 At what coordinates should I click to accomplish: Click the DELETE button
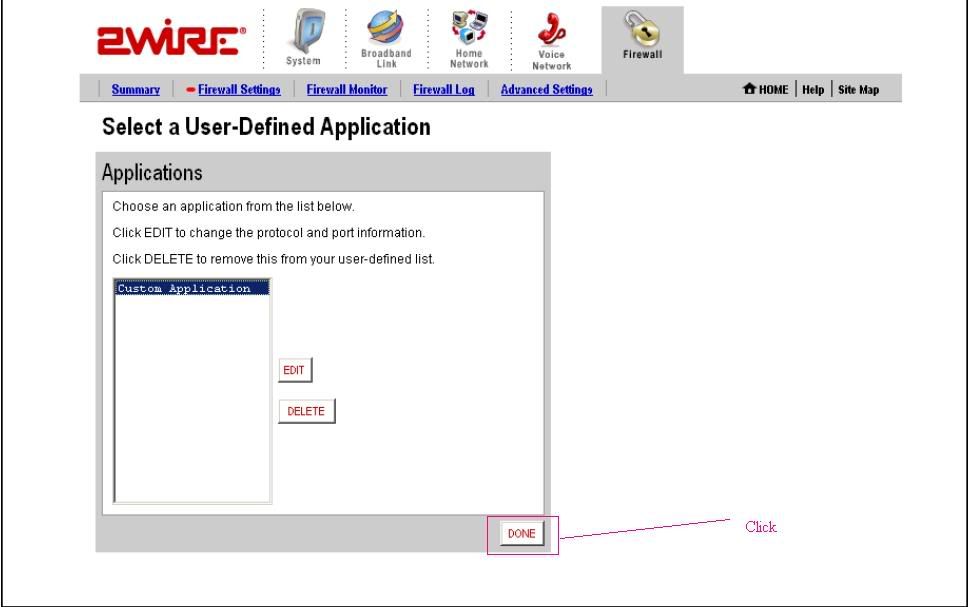(x=306, y=411)
